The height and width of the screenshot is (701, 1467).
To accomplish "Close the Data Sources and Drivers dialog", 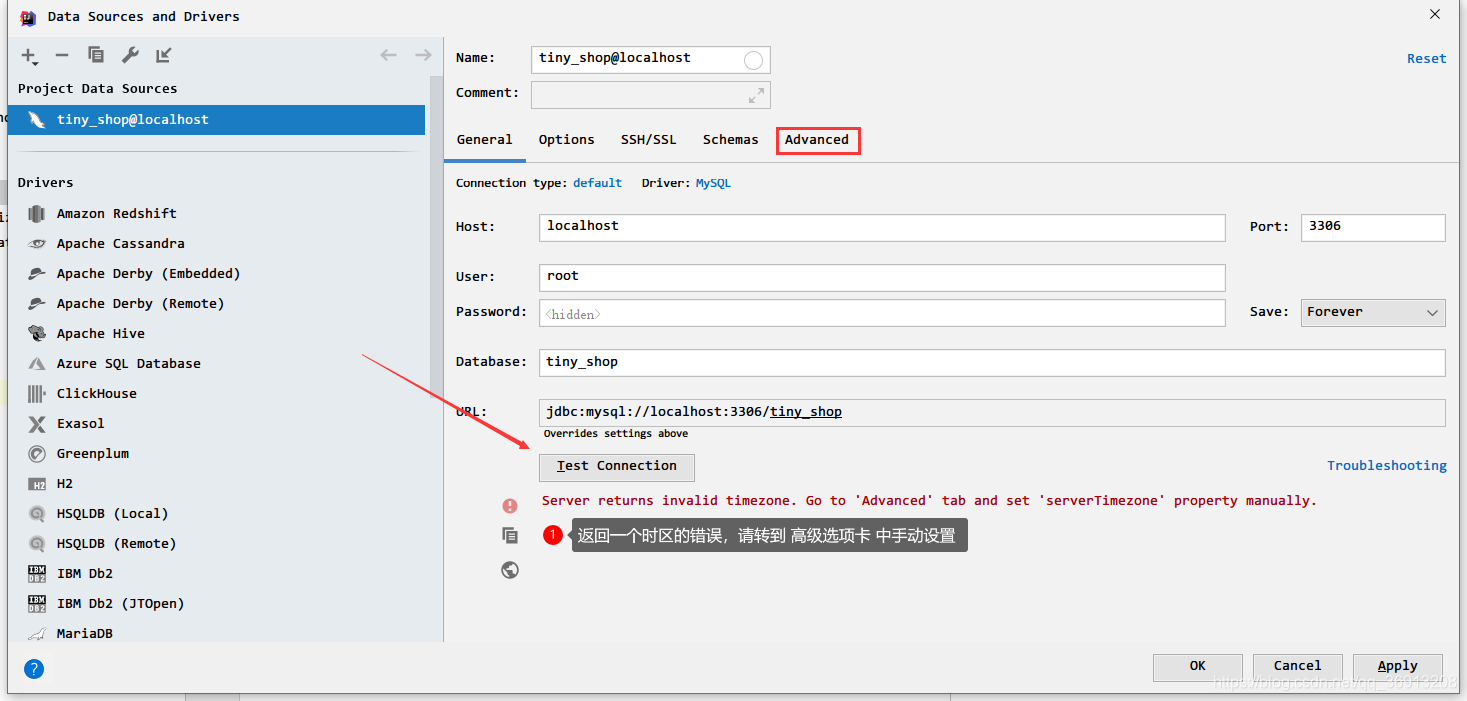I will 1434,15.
